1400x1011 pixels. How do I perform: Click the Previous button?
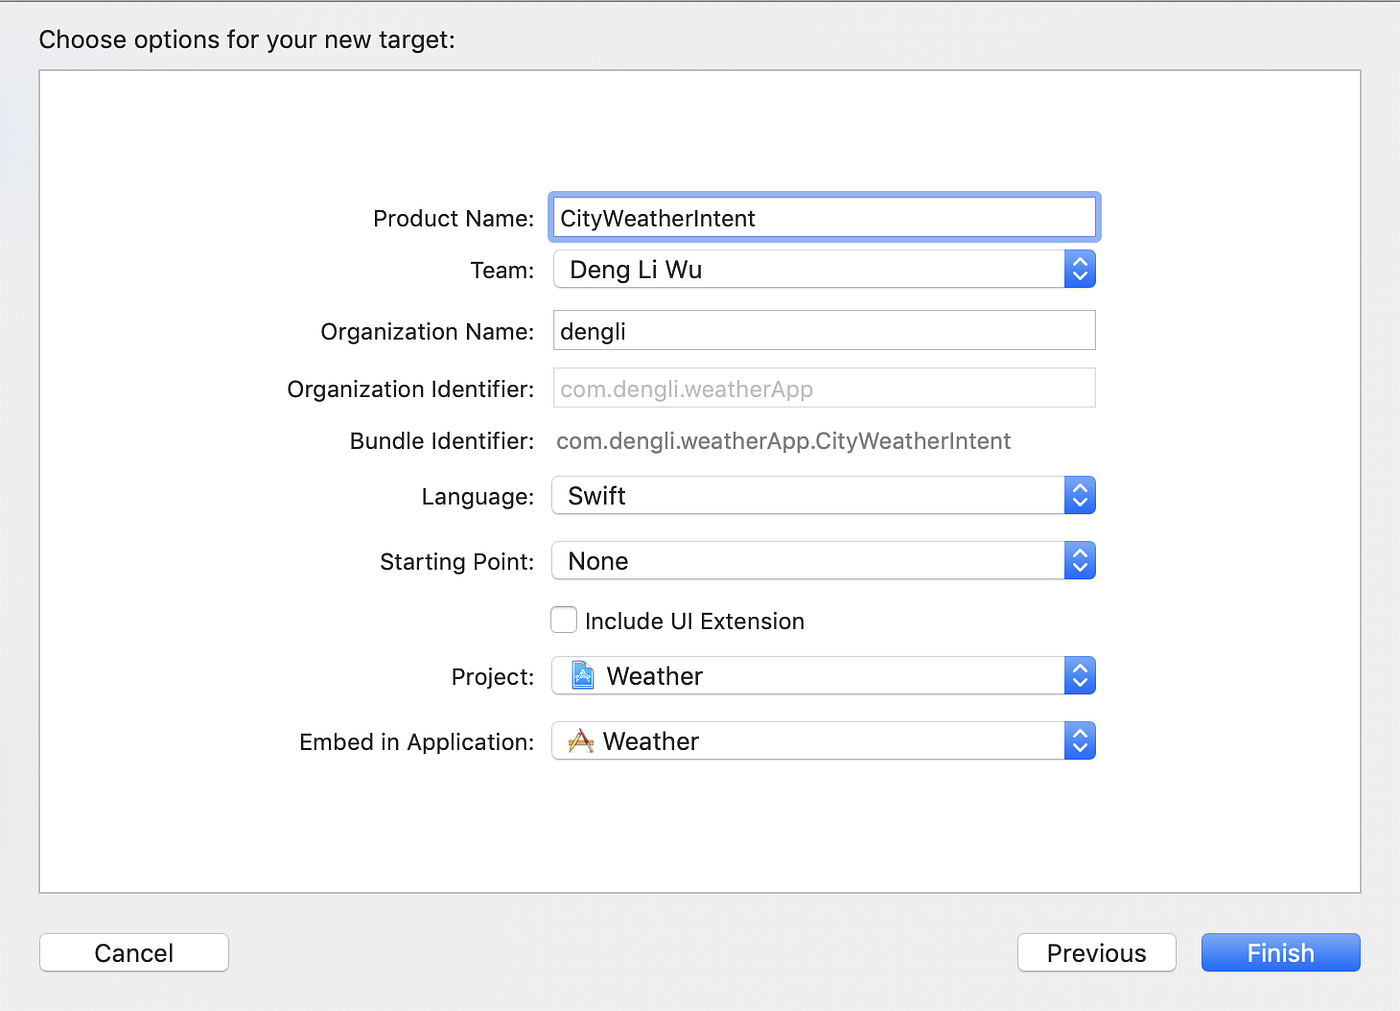coord(1096,952)
